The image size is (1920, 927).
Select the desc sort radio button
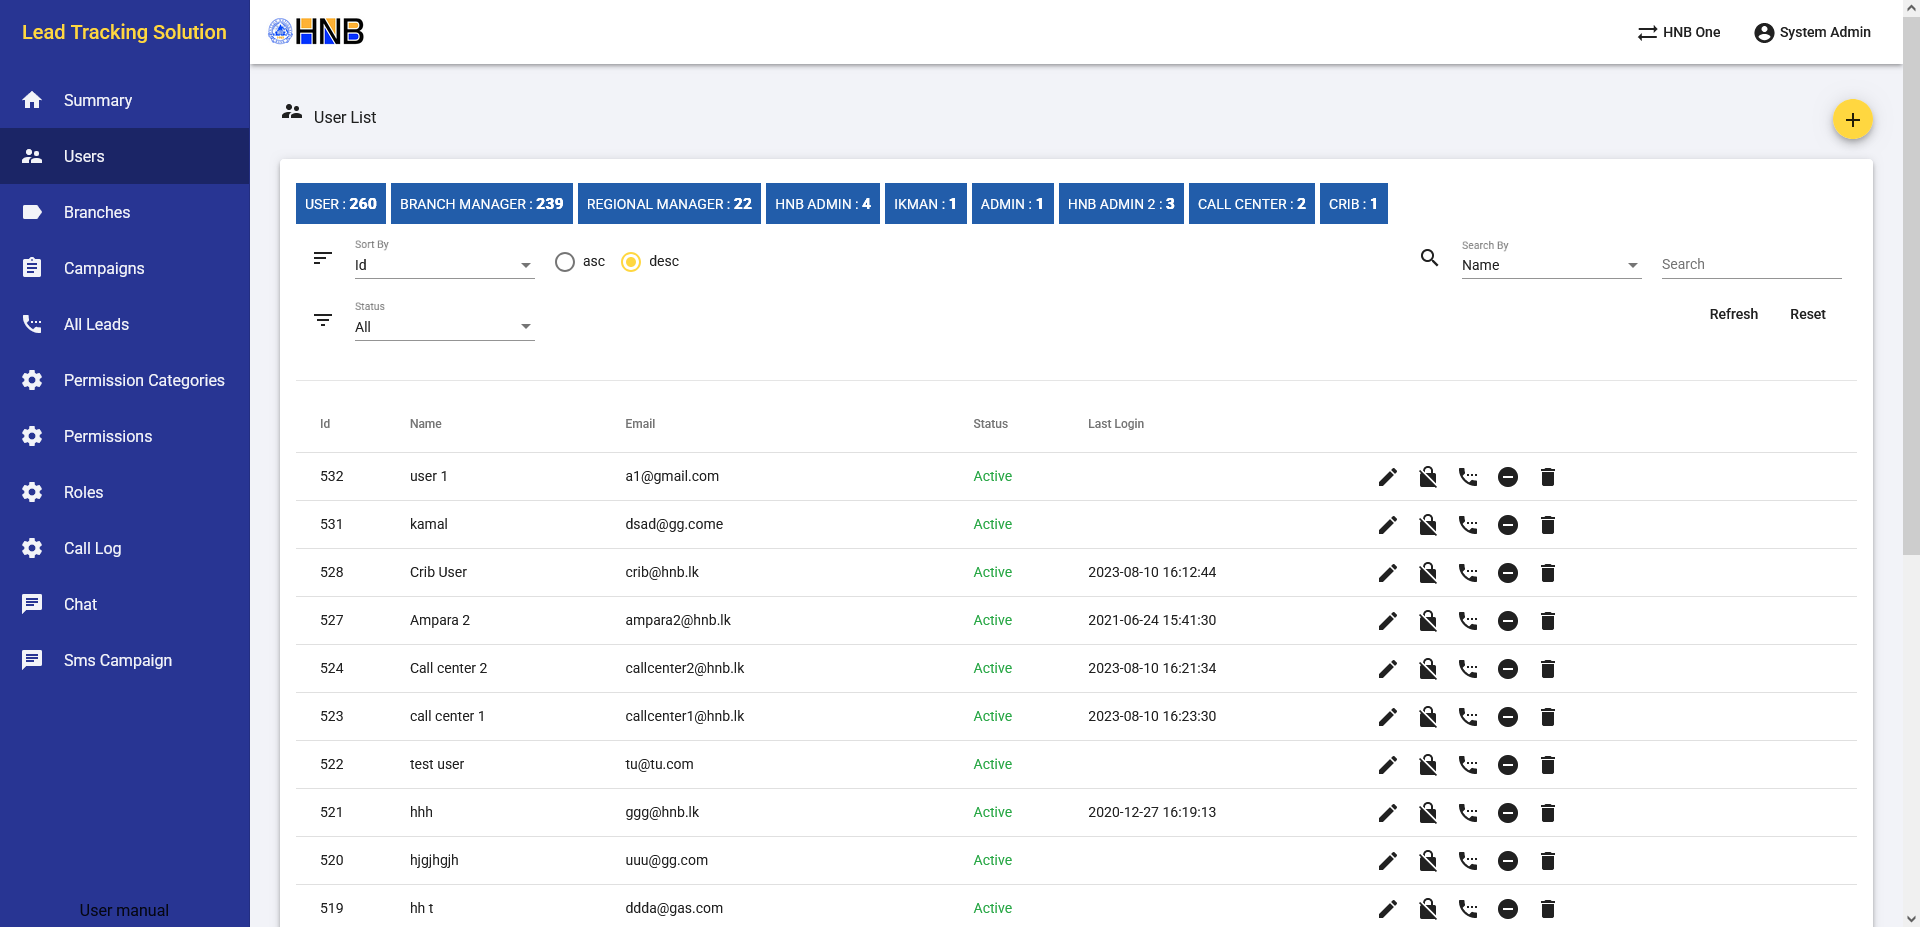631,262
